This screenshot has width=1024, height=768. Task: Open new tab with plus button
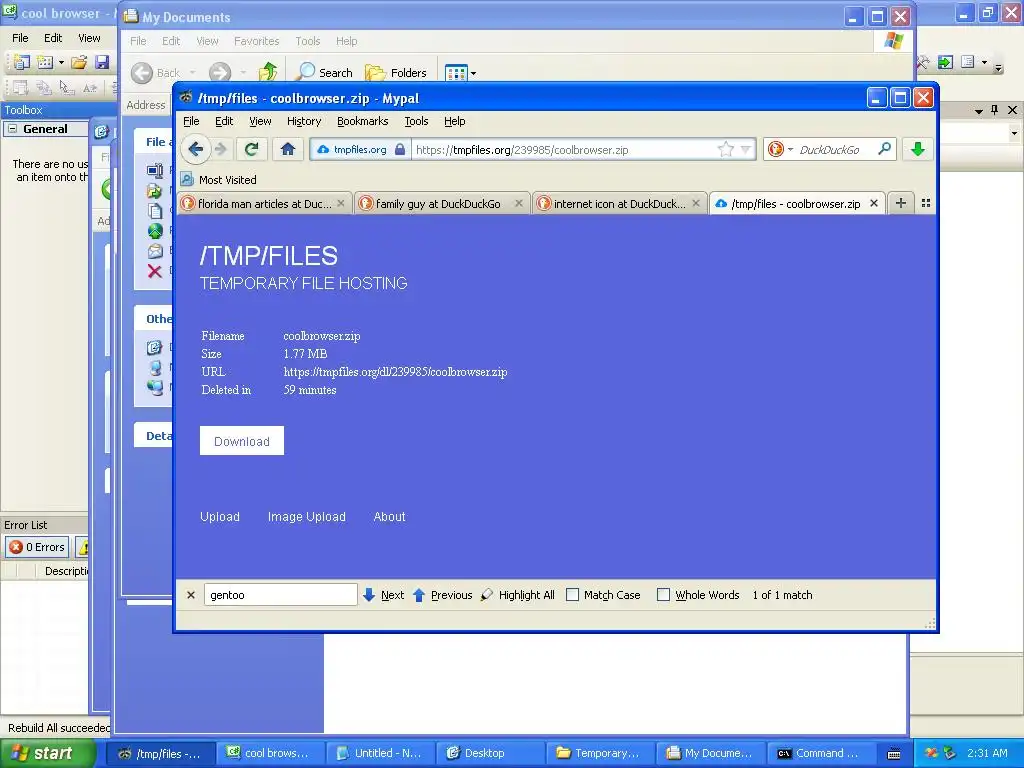(901, 203)
